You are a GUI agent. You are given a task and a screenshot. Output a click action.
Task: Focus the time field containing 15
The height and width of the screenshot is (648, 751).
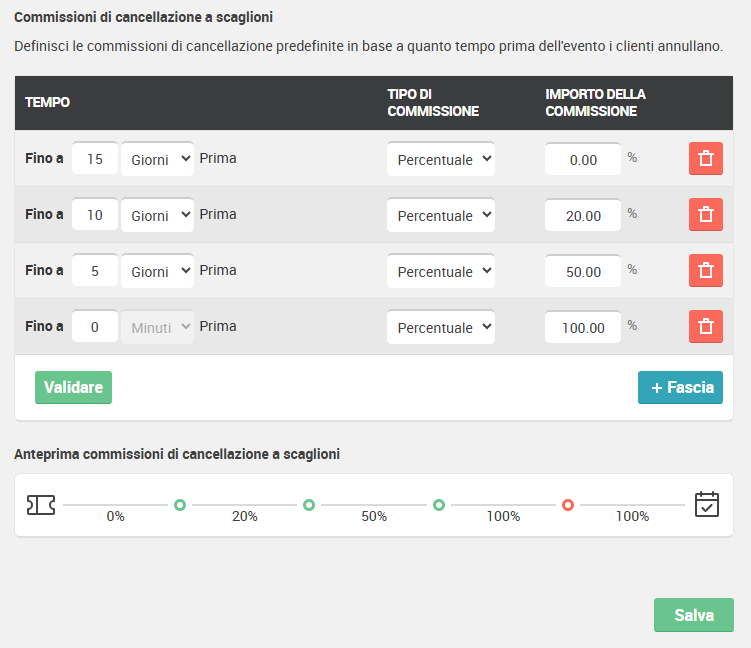pos(95,159)
